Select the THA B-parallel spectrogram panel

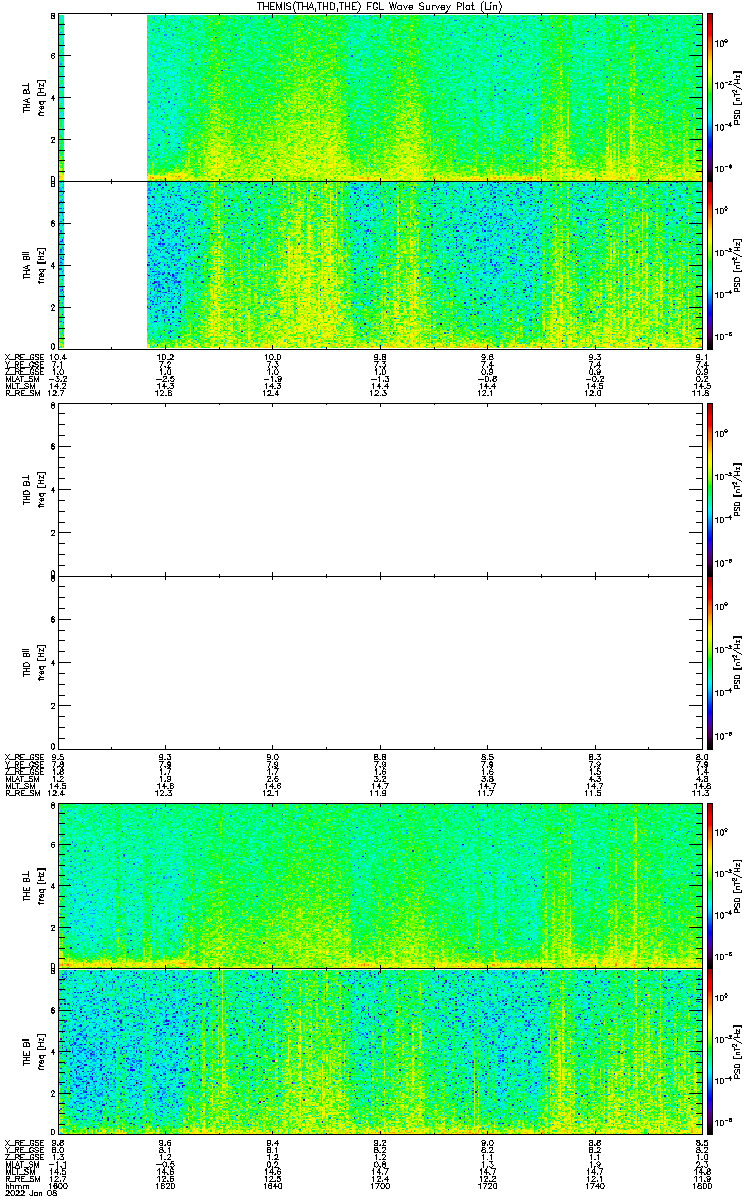coord(379,264)
